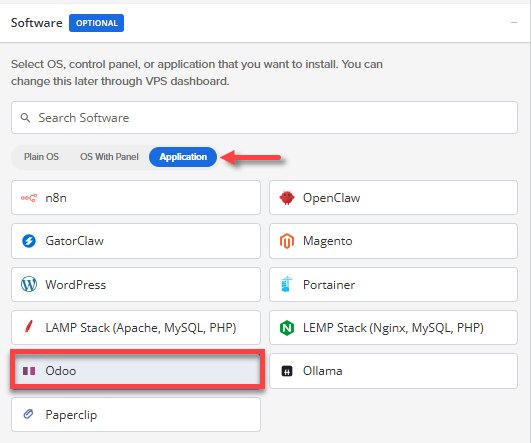
Task: Select the Ollama application card
Action: point(393,371)
